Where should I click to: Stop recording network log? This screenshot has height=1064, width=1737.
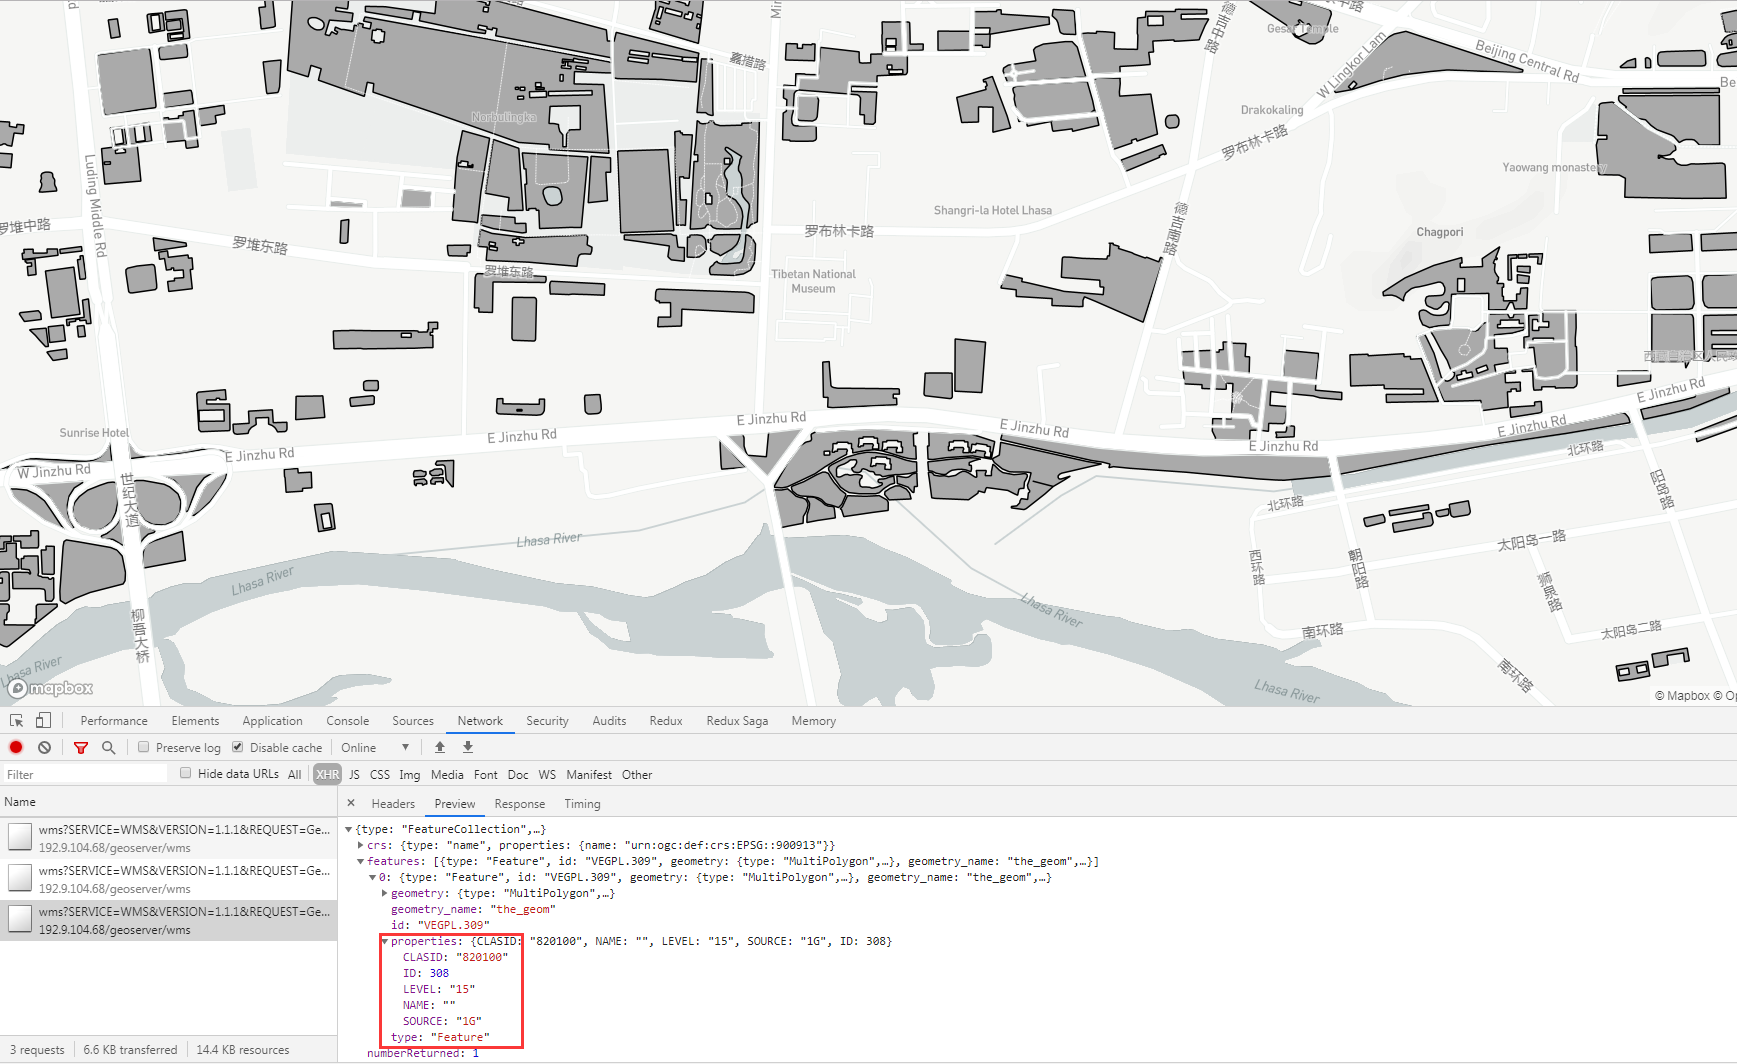pyautogui.click(x=15, y=747)
